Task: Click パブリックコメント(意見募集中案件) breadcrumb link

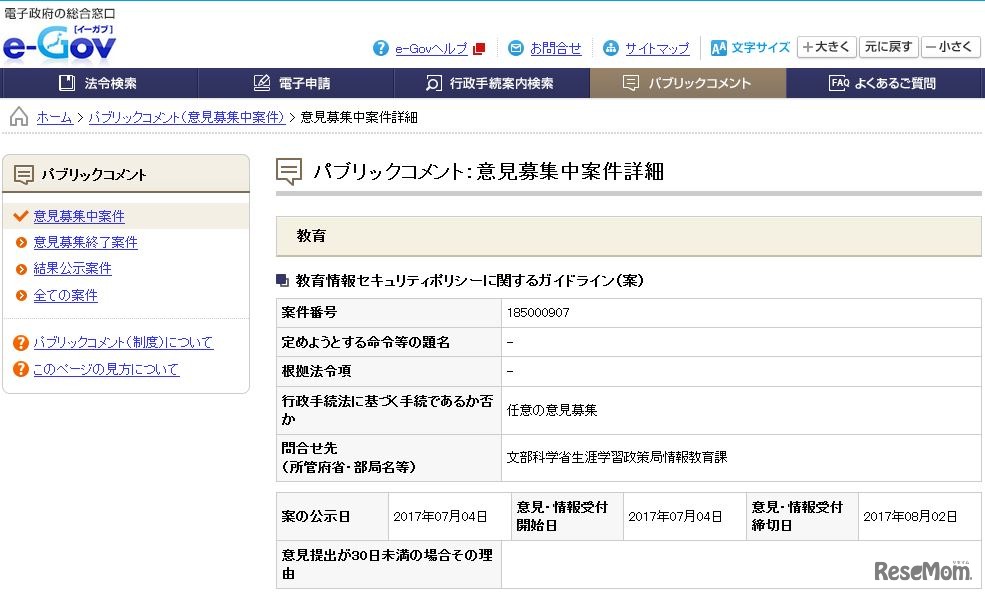Action: [186, 117]
